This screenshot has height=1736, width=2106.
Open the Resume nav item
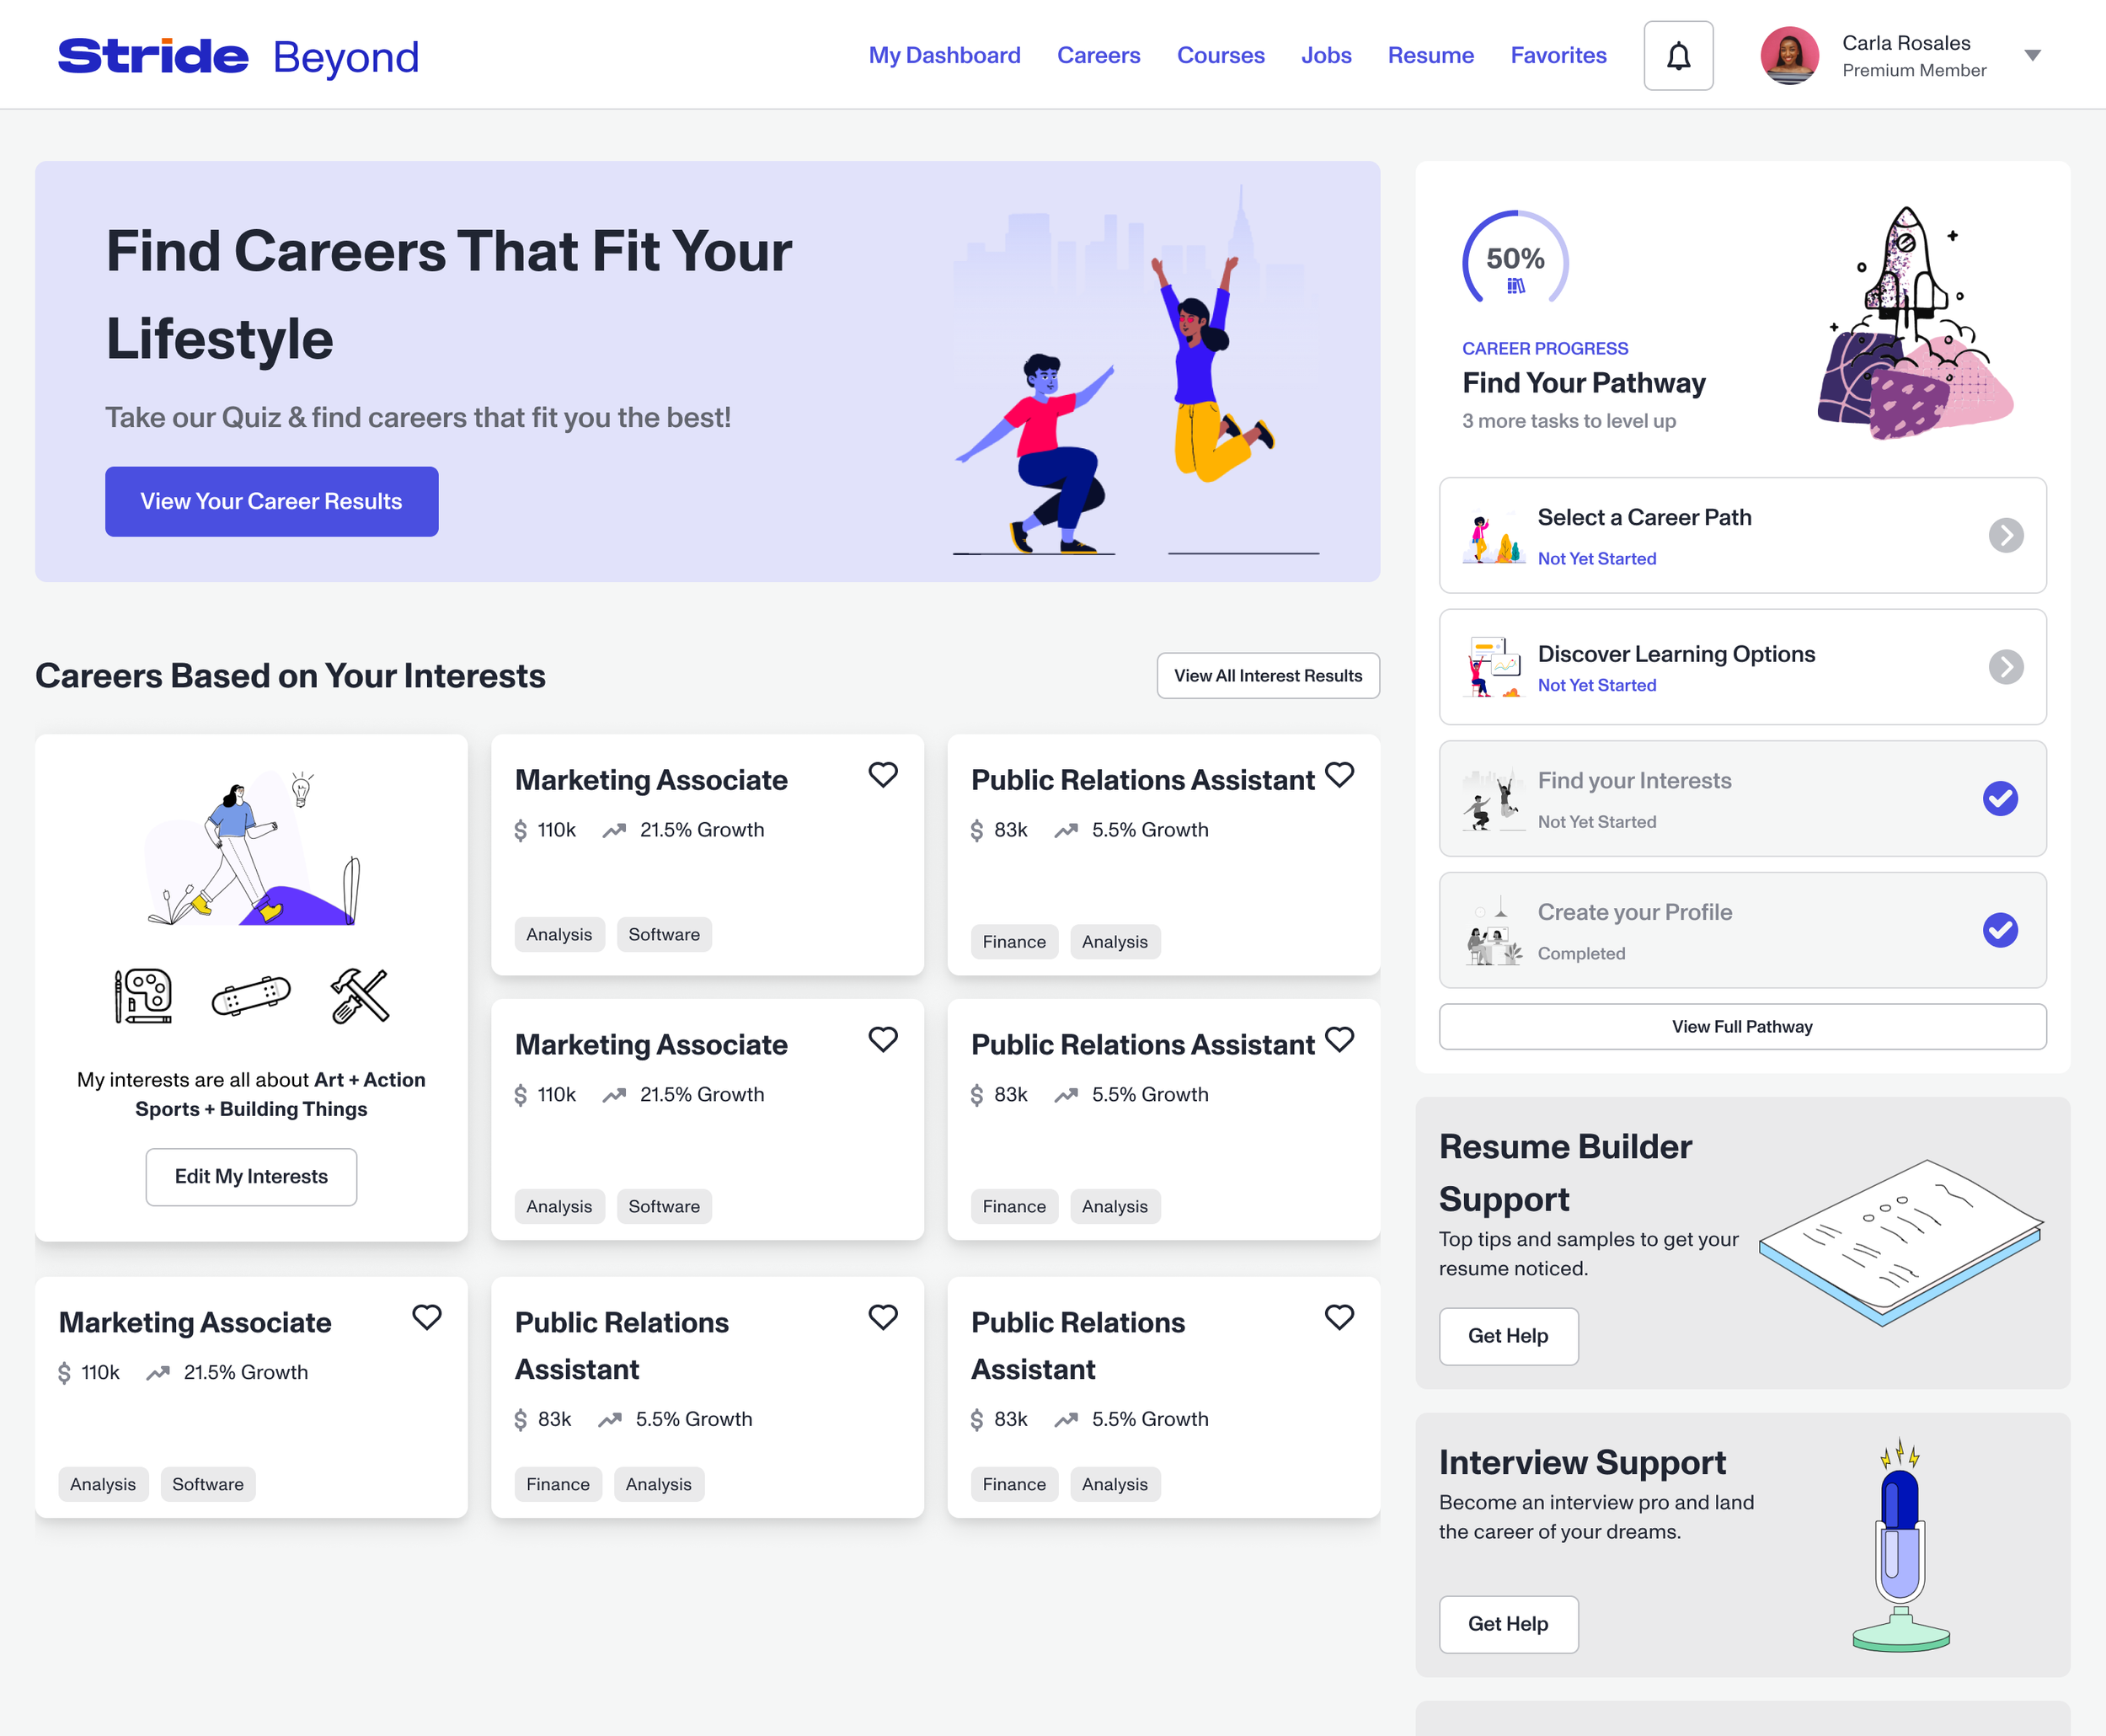1430,56
